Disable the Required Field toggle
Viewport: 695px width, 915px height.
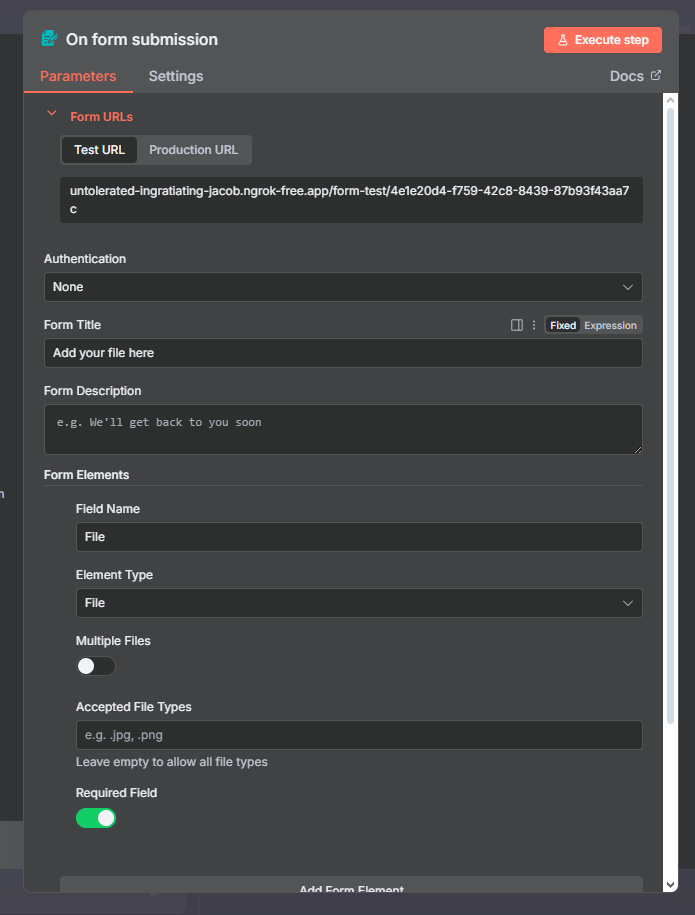pyautogui.click(x=96, y=818)
